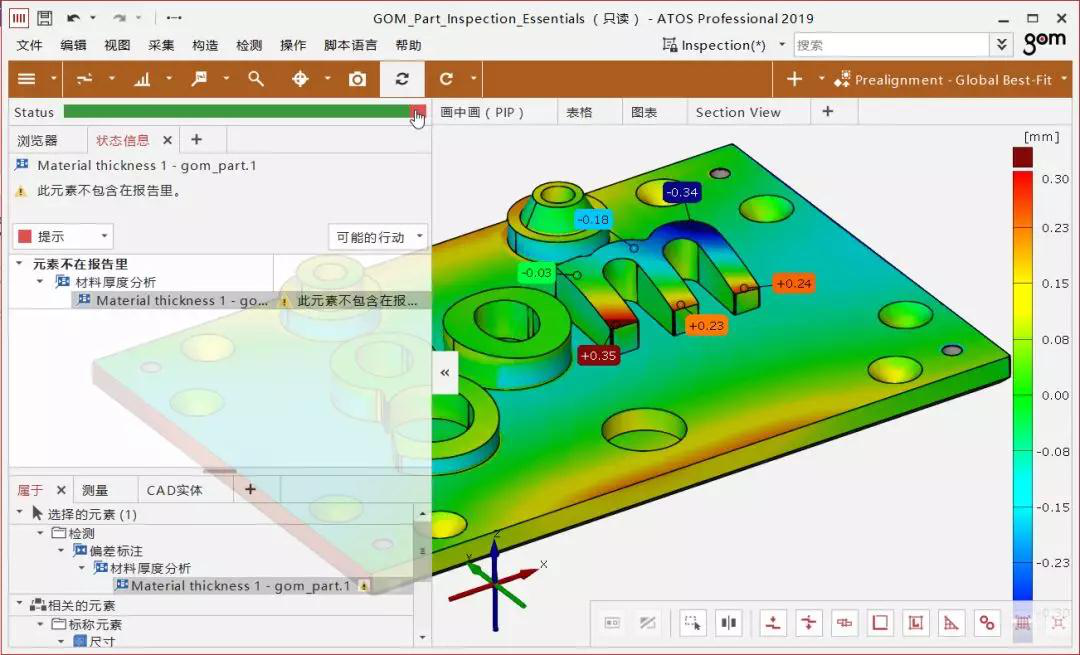Open the 脚本语言 menu
Image resolution: width=1080 pixels, height=655 pixels.
click(x=351, y=45)
